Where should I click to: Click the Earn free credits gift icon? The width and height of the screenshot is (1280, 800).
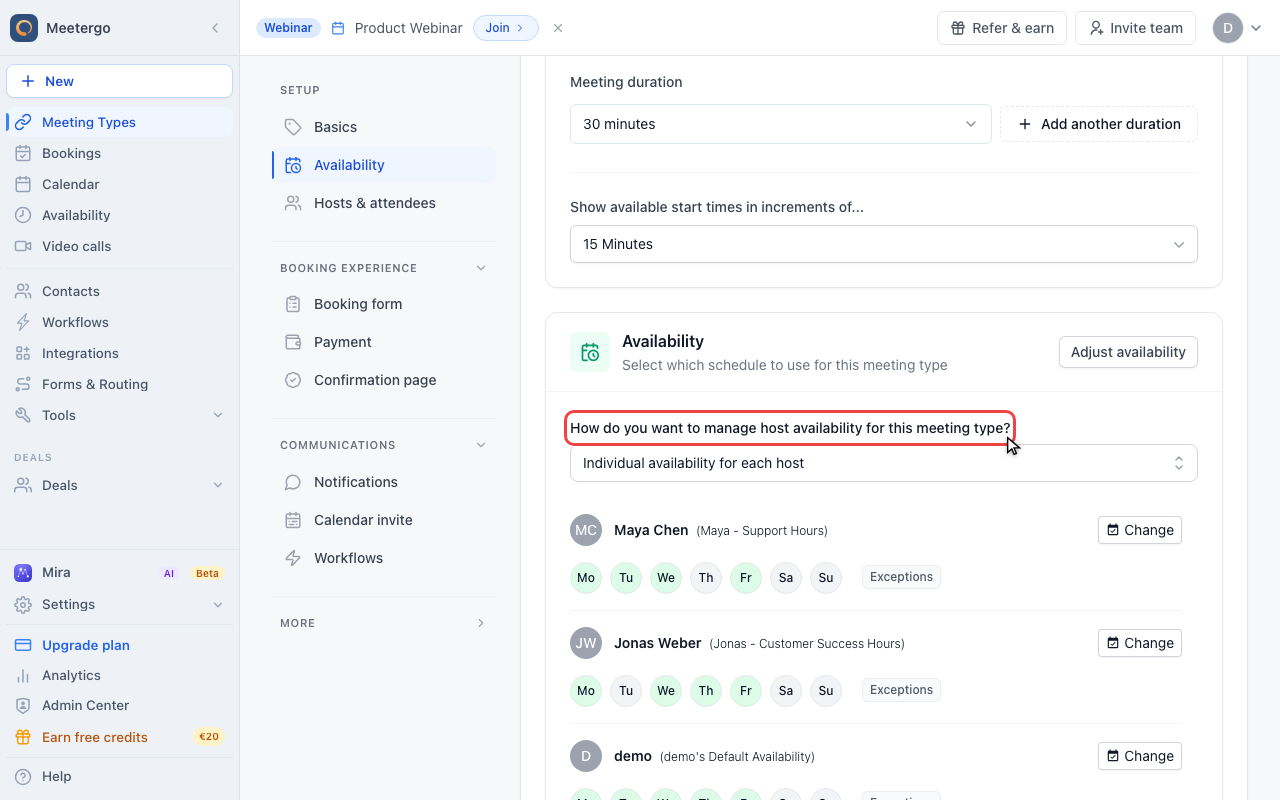click(23, 737)
